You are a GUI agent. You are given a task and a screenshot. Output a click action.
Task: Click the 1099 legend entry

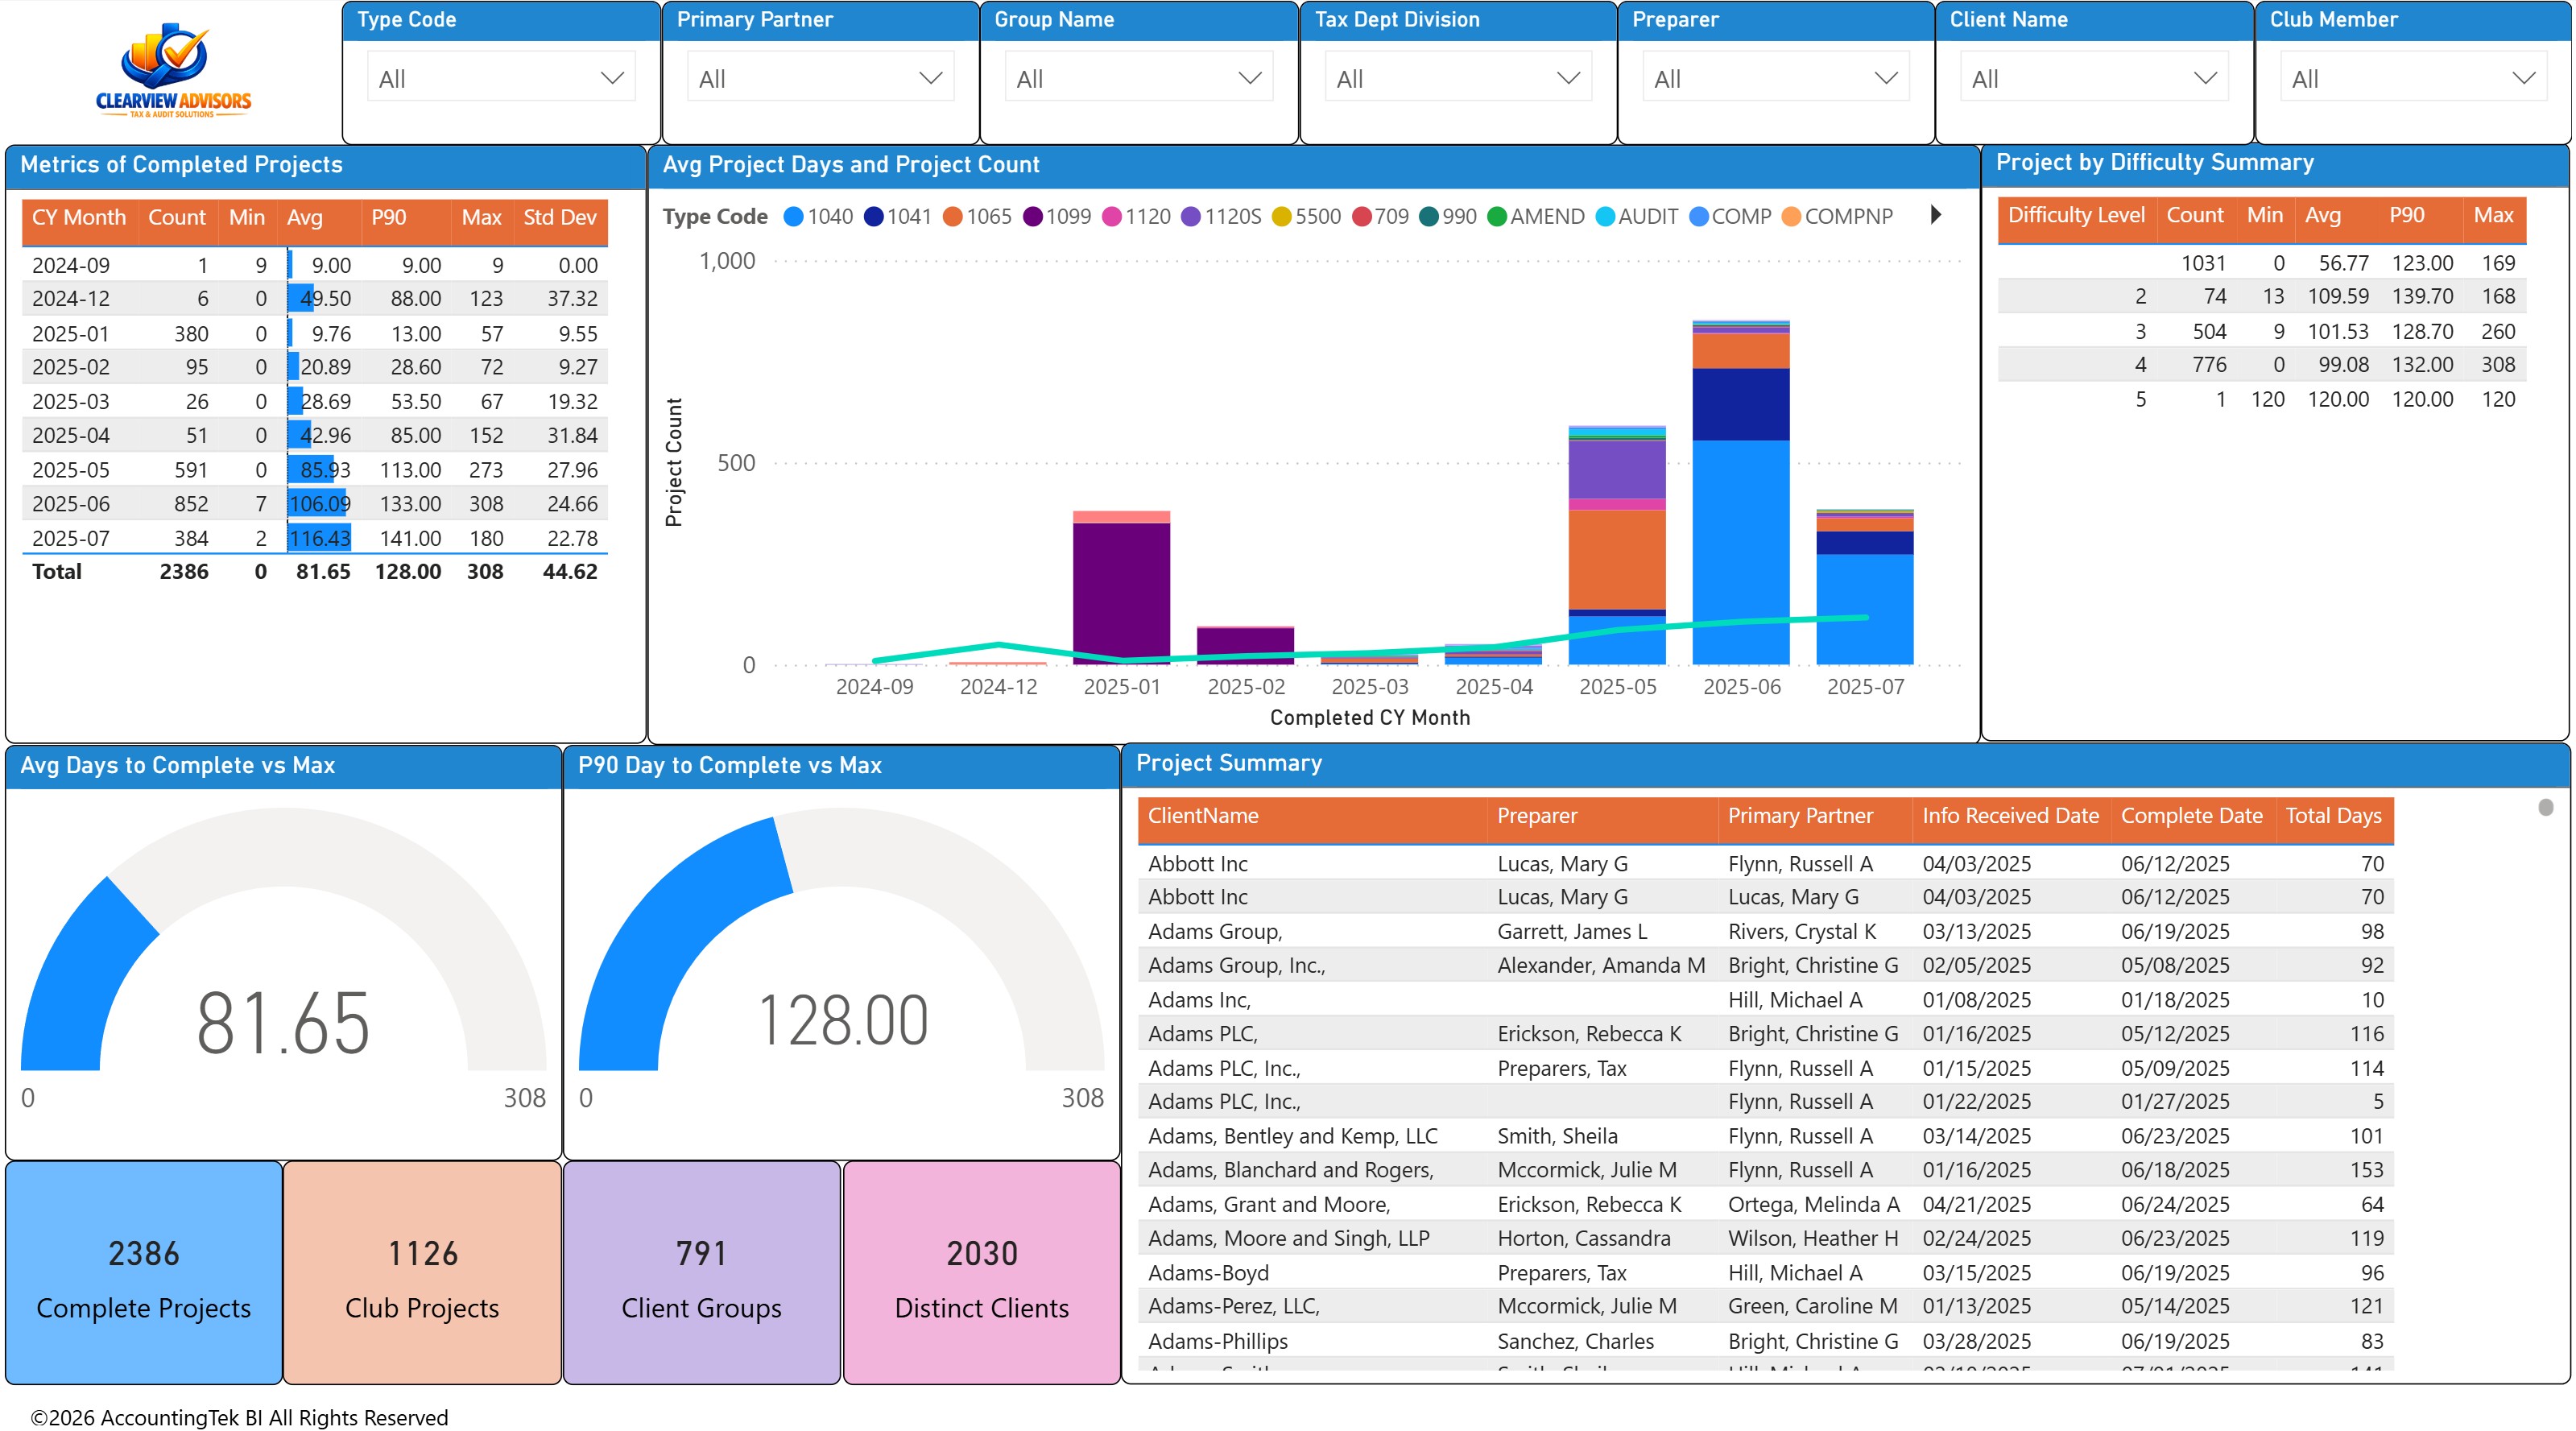(x=1057, y=217)
